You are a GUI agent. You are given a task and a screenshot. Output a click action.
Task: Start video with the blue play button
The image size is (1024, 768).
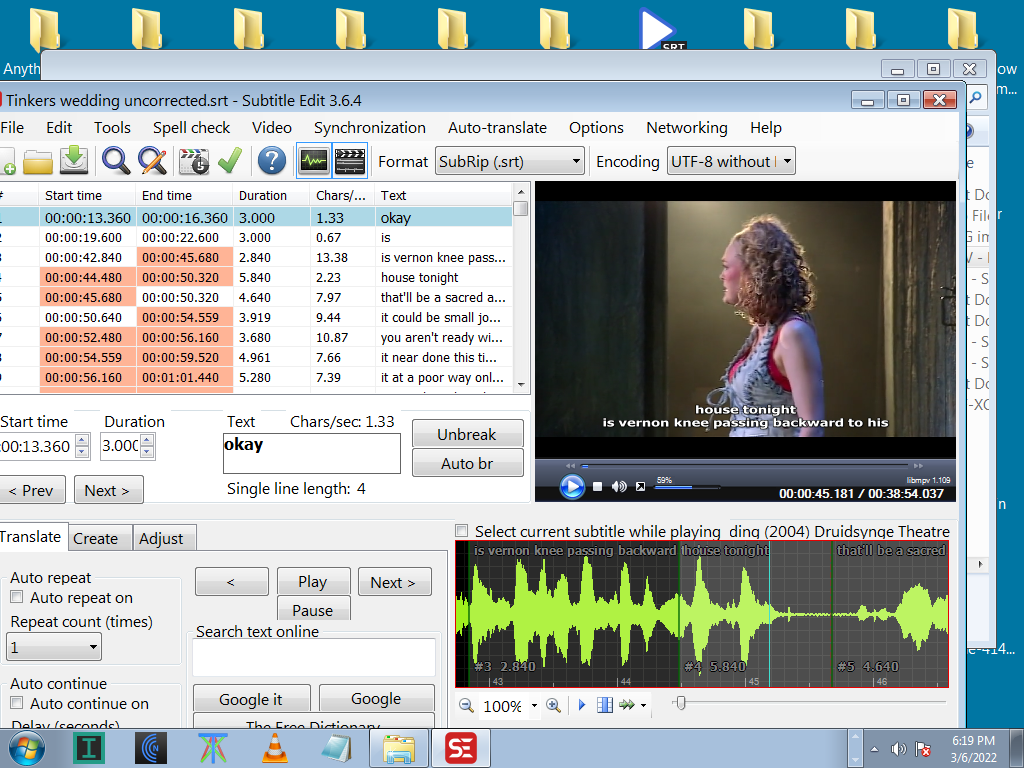tap(572, 487)
